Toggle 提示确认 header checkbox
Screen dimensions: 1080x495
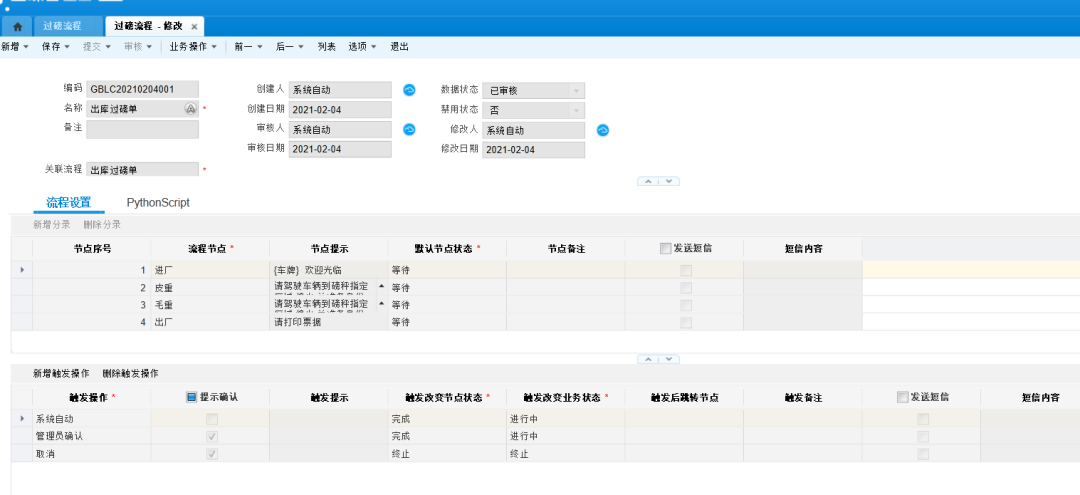(x=192, y=397)
